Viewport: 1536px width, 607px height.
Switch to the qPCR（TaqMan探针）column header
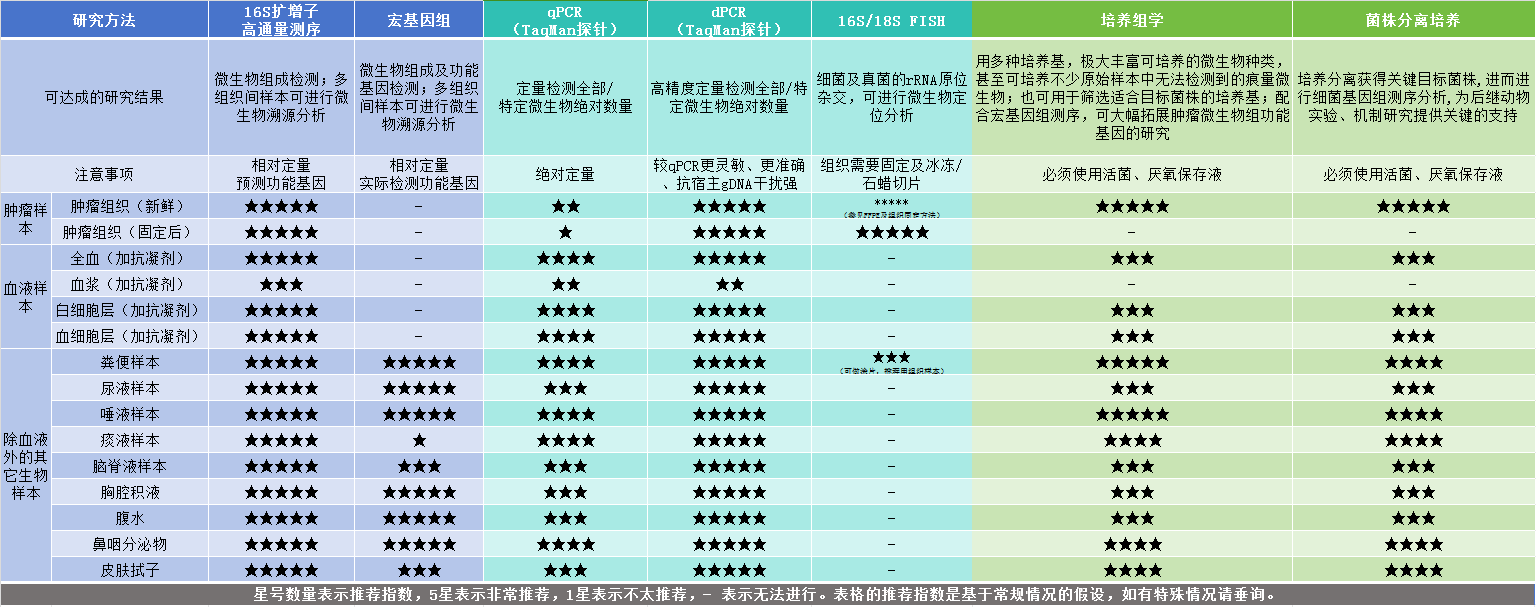tap(563, 18)
